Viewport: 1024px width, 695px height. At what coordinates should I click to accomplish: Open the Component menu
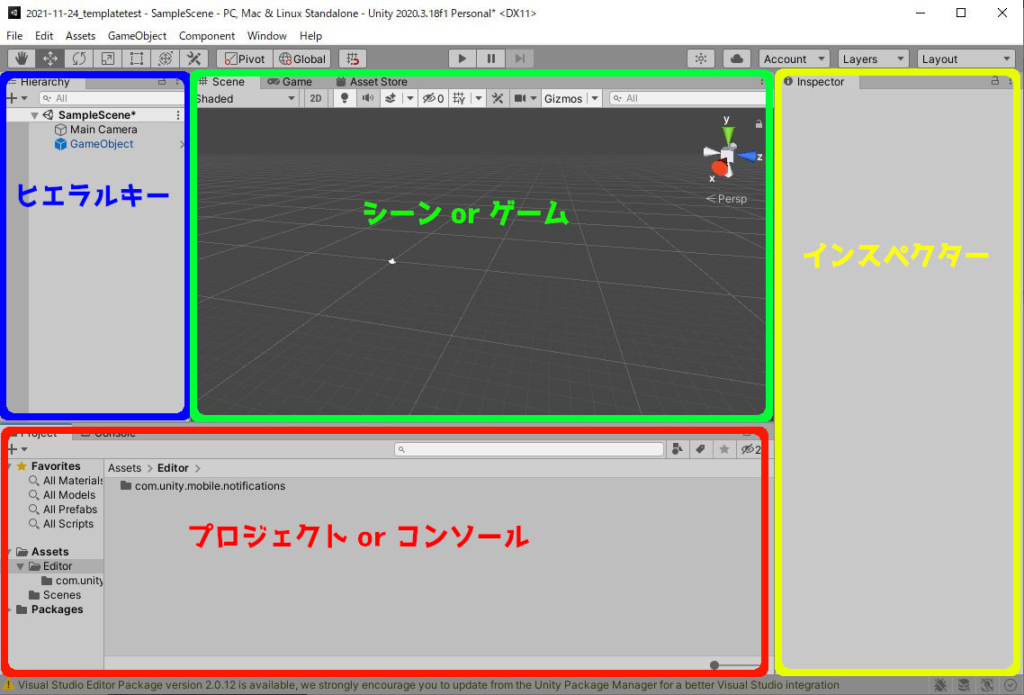click(x=207, y=36)
